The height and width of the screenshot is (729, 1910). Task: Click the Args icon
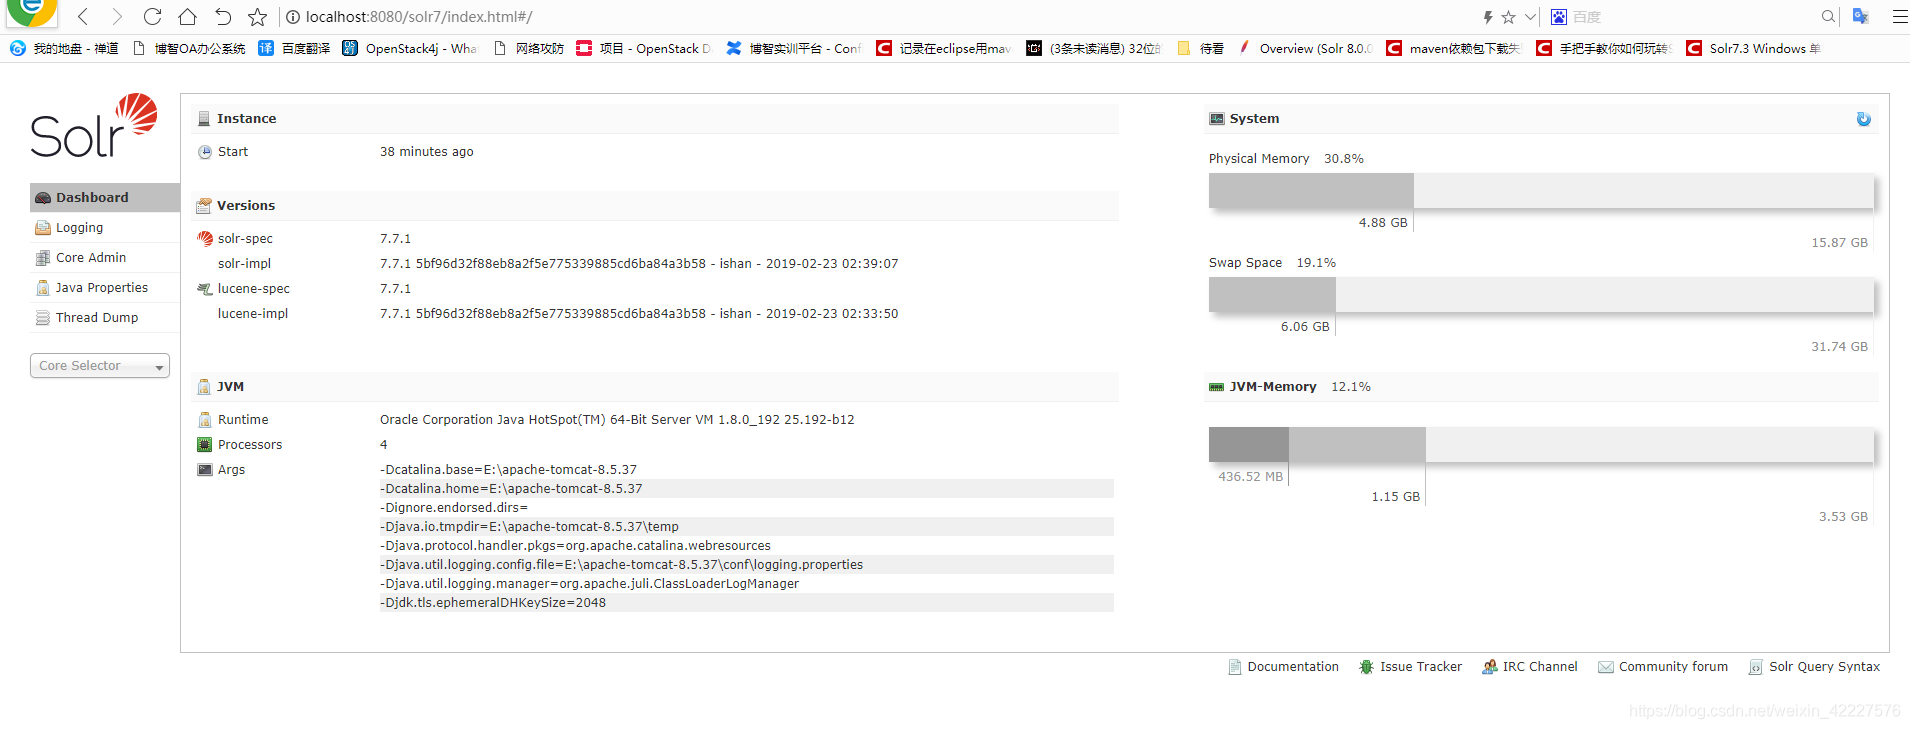coord(205,470)
